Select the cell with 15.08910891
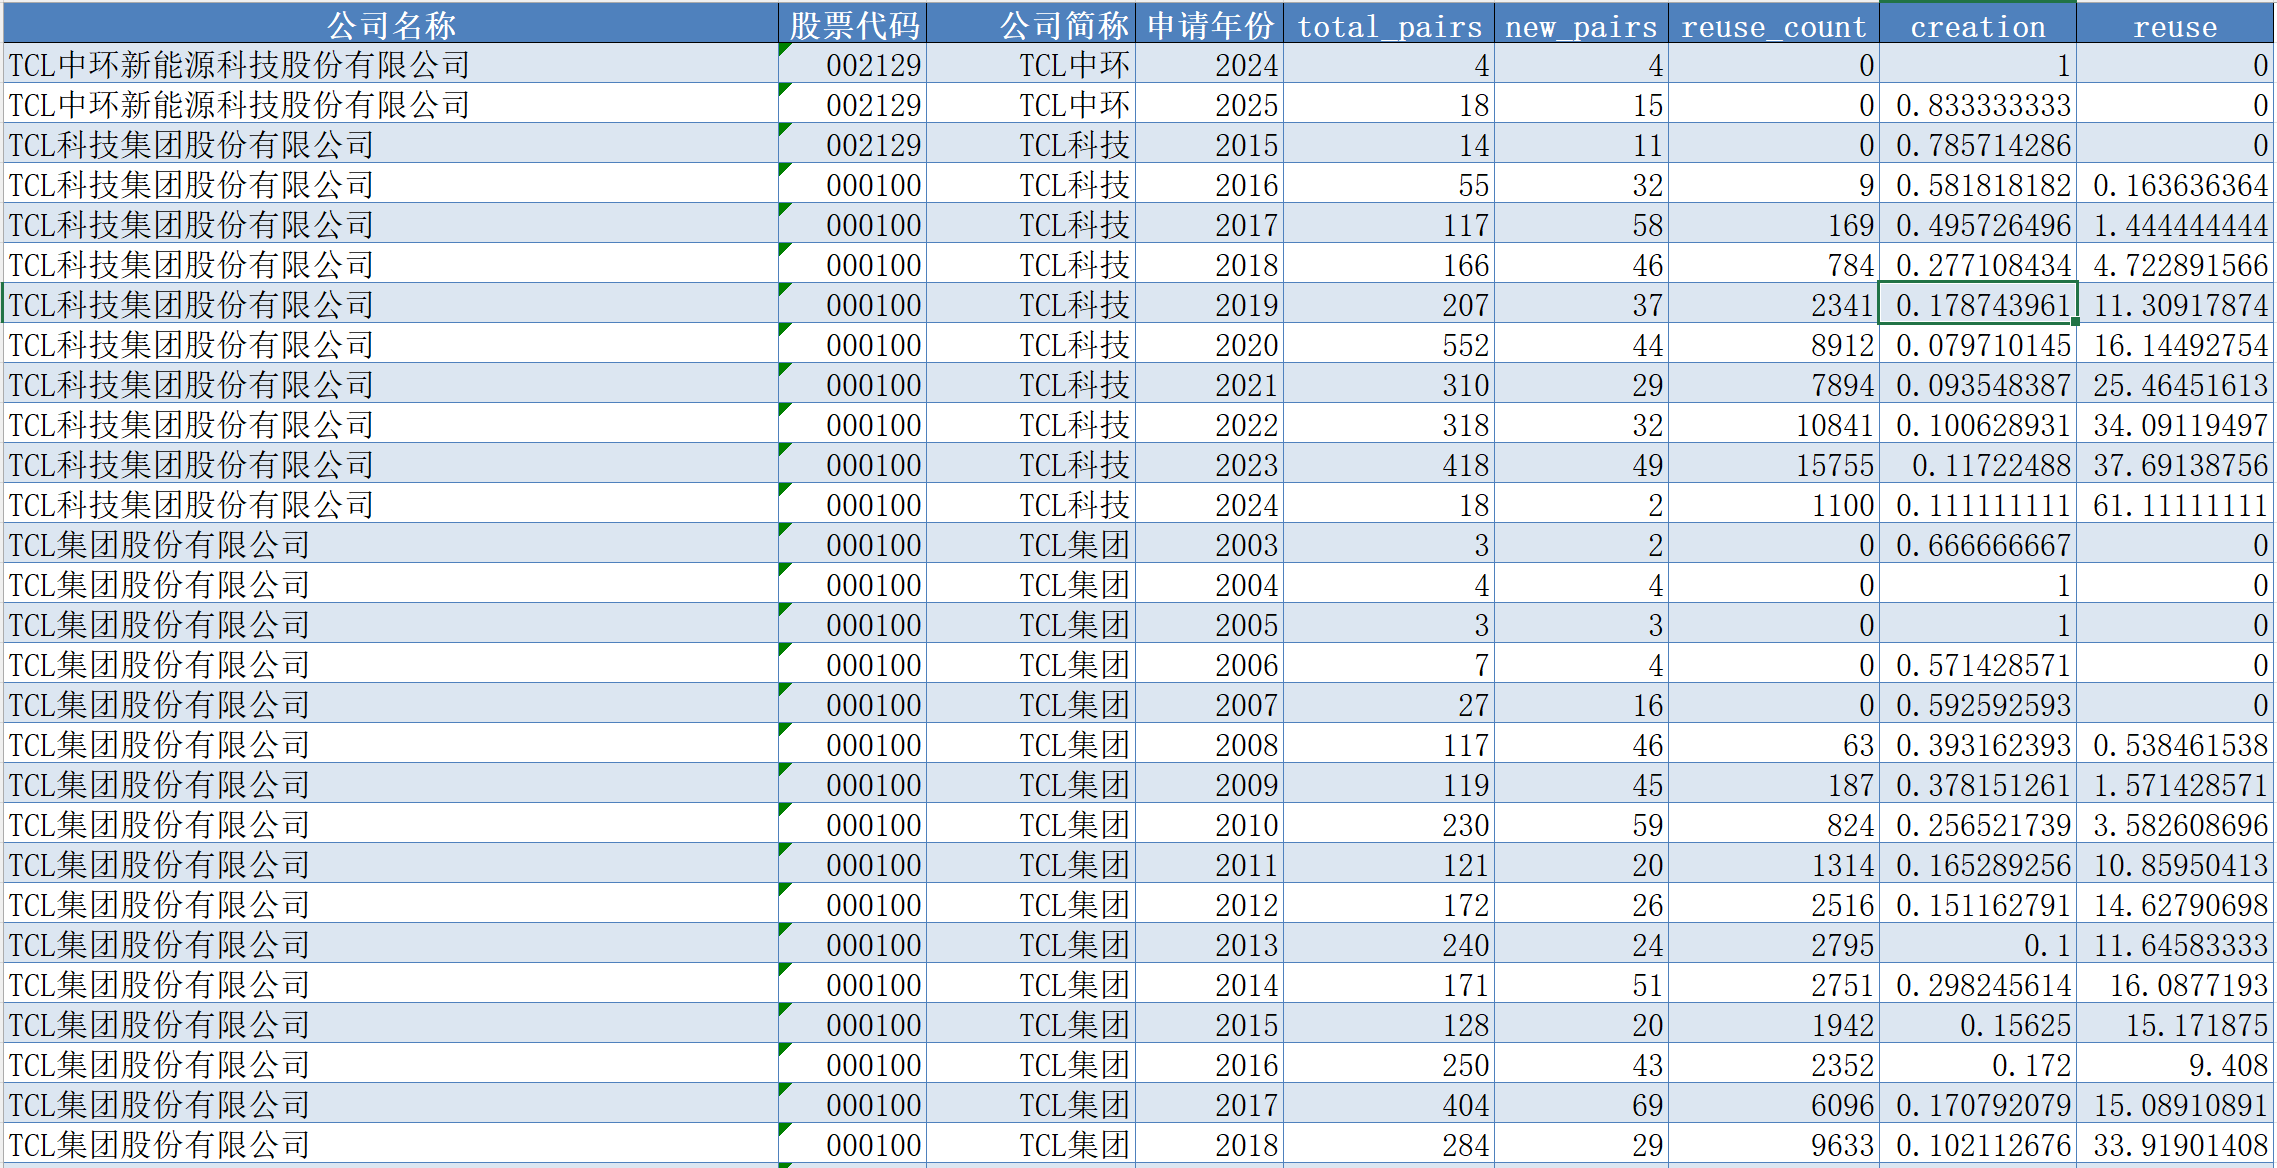Screen dimensions: 2277x1168 coord(2175,1104)
